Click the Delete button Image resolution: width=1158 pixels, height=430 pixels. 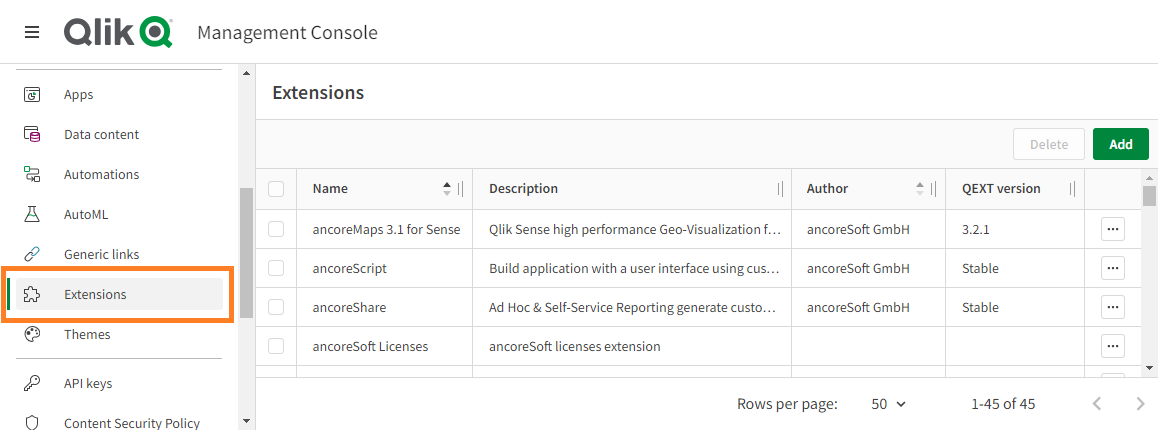point(1049,144)
